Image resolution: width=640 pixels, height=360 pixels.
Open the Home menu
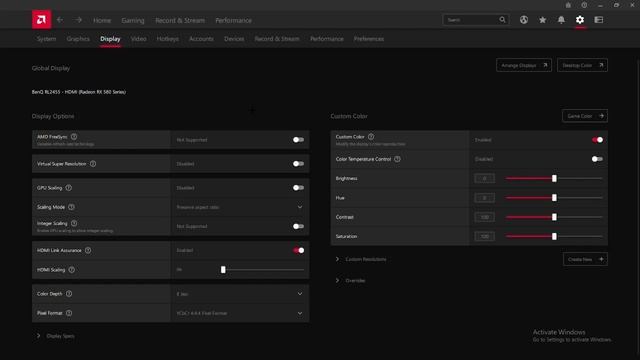pyautogui.click(x=102, y=20)
